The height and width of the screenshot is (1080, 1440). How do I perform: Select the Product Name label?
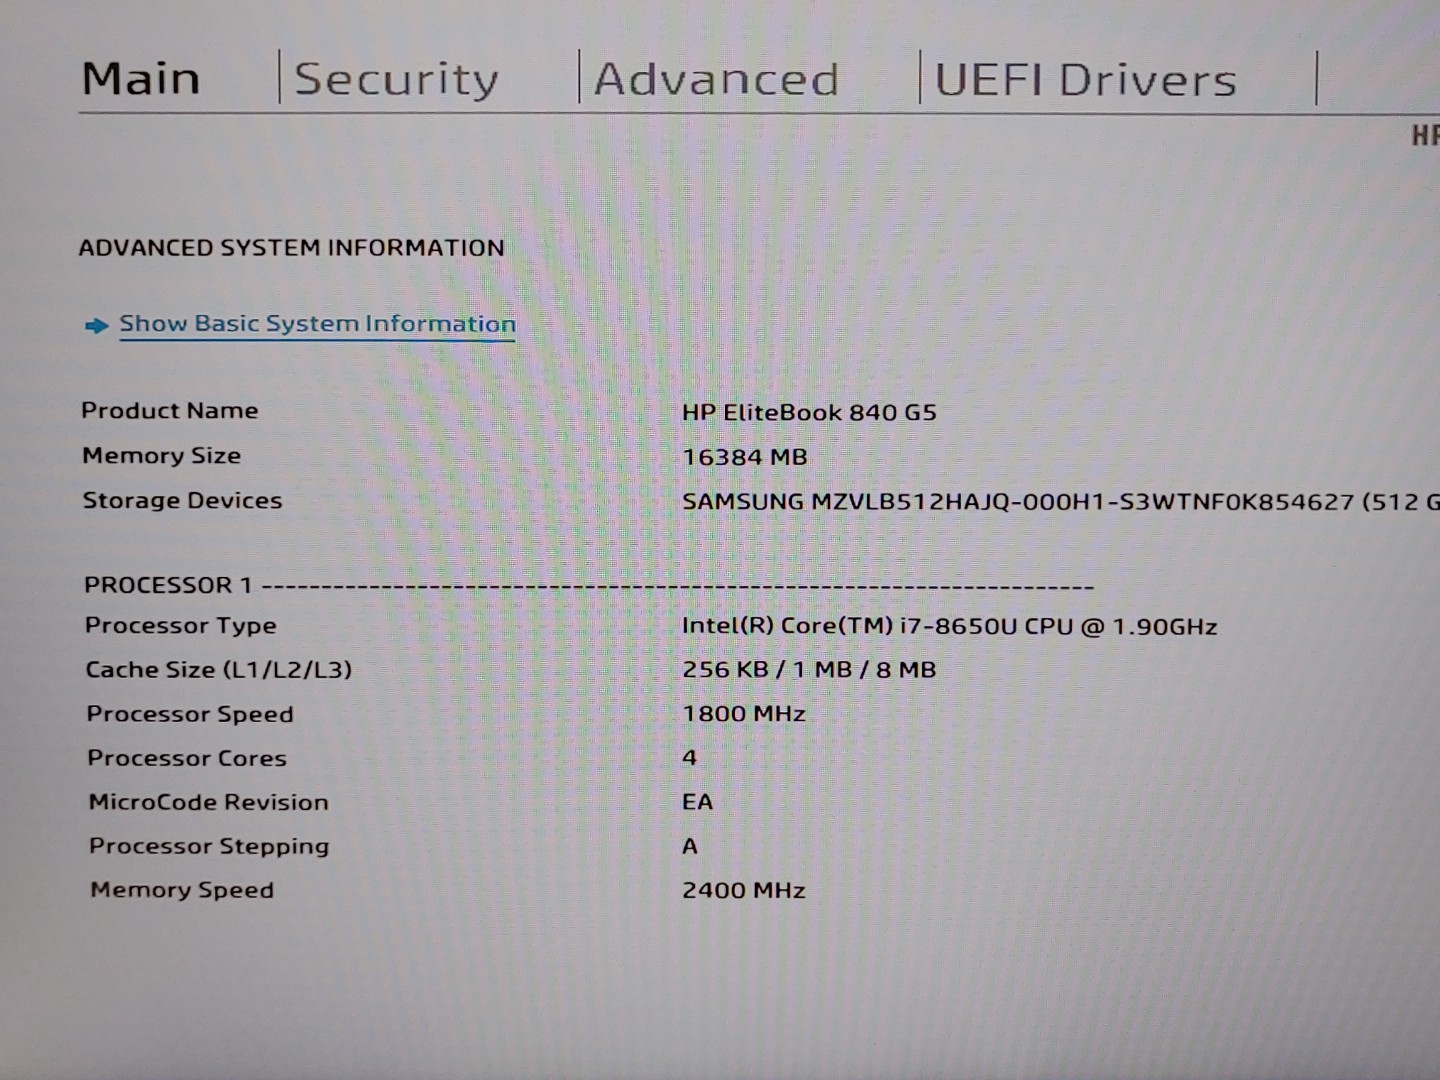[170, 411]
